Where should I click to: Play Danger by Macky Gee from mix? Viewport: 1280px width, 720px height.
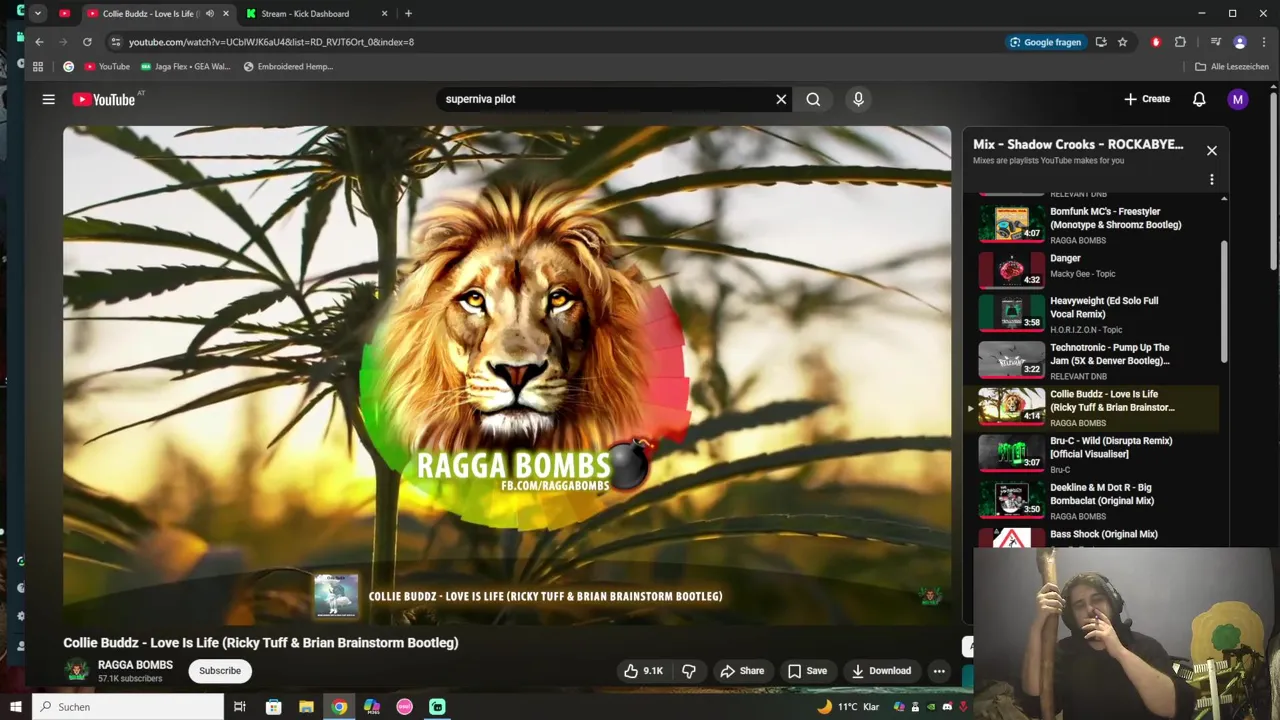[1097, 270]
